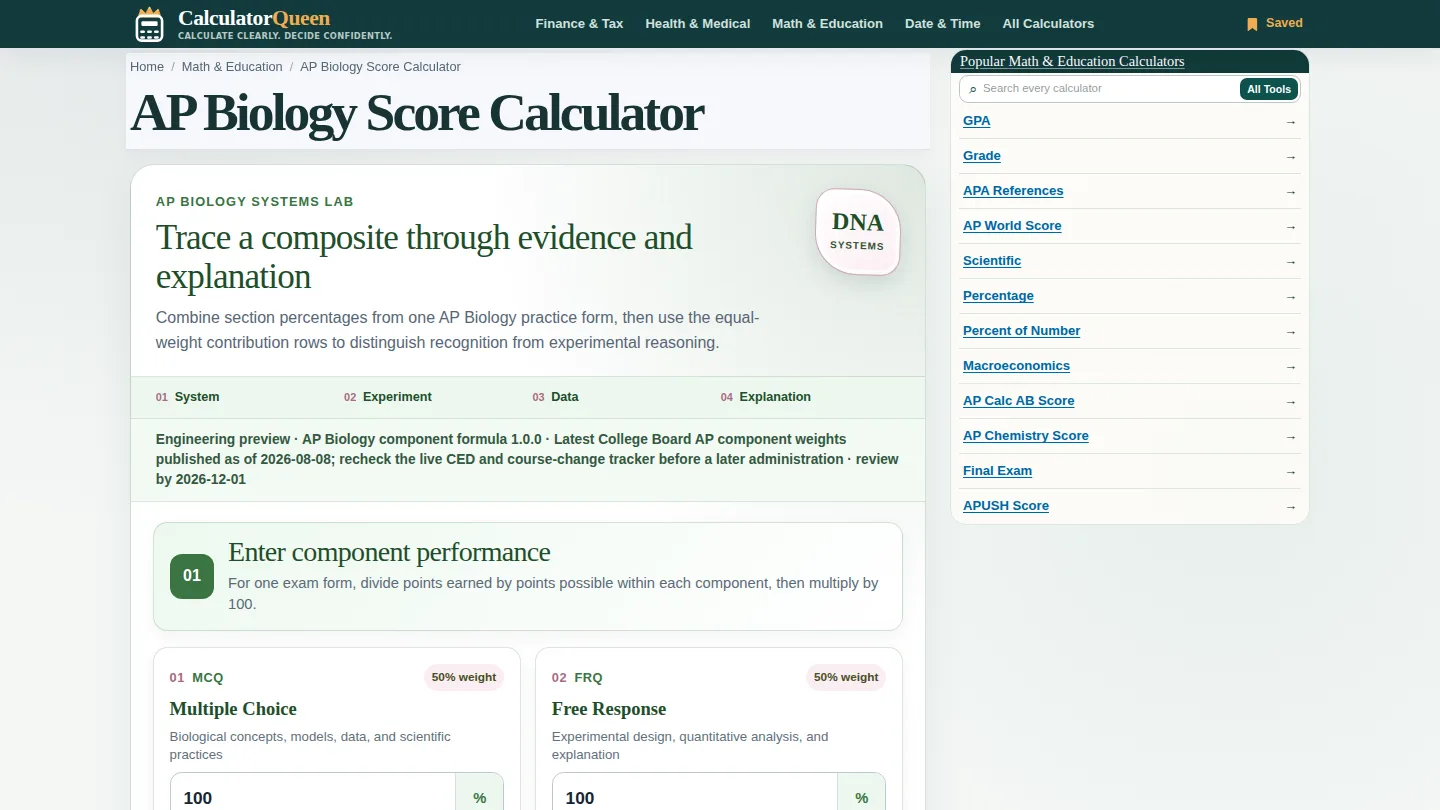Viewport: 1440px width, 810px height.
Task: Open the All Calculators nav item
Action: pos(1048,24)
